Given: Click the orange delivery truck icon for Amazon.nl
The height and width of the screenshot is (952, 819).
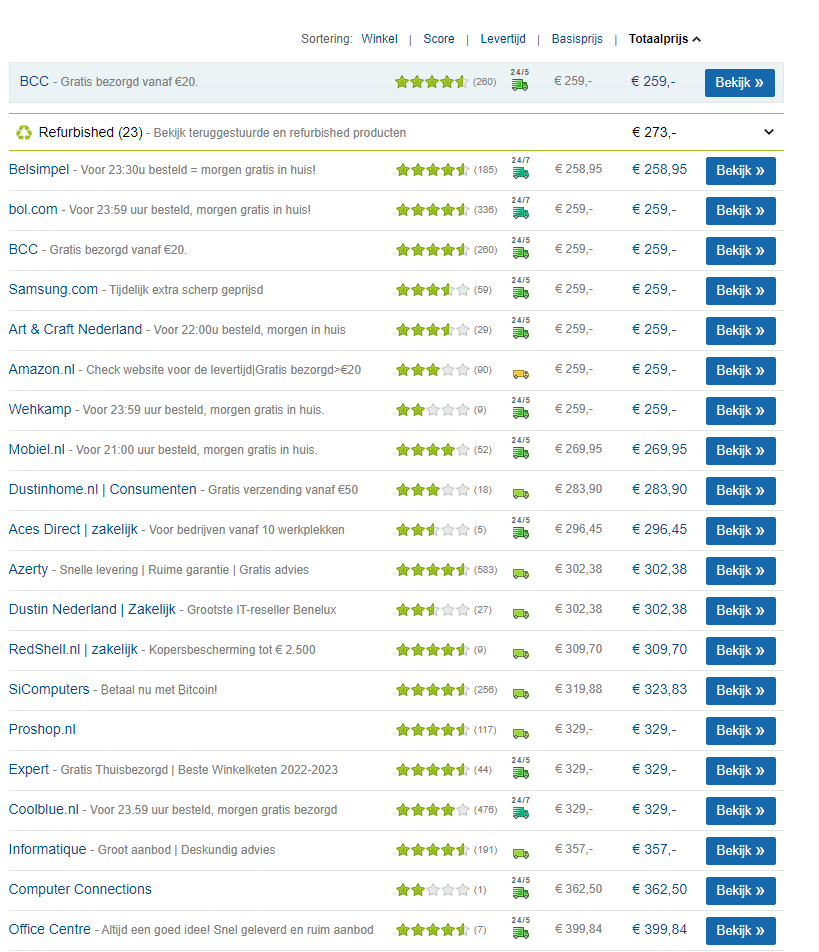Looking at the screenshot, I should pyautogui.click(x=520, y=373).
